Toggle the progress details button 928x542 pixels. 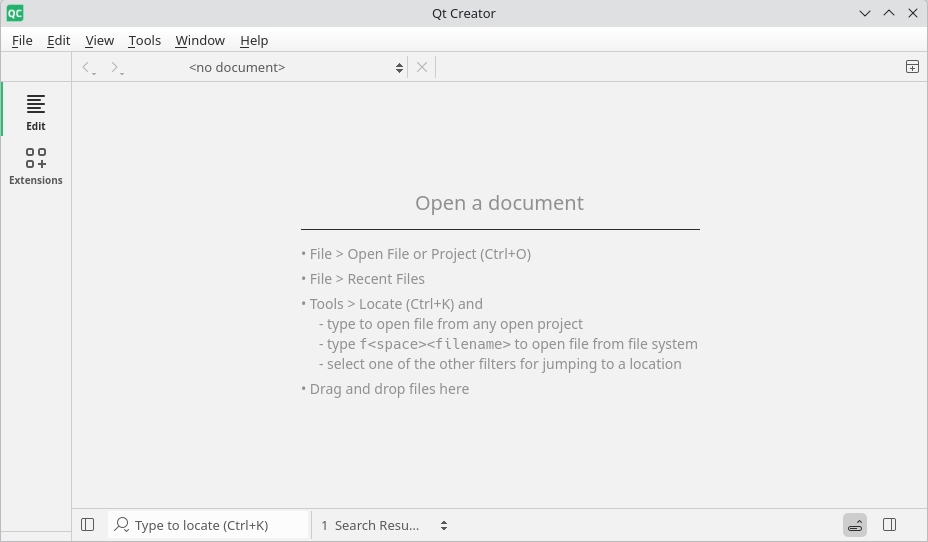(x=855, y=525)
